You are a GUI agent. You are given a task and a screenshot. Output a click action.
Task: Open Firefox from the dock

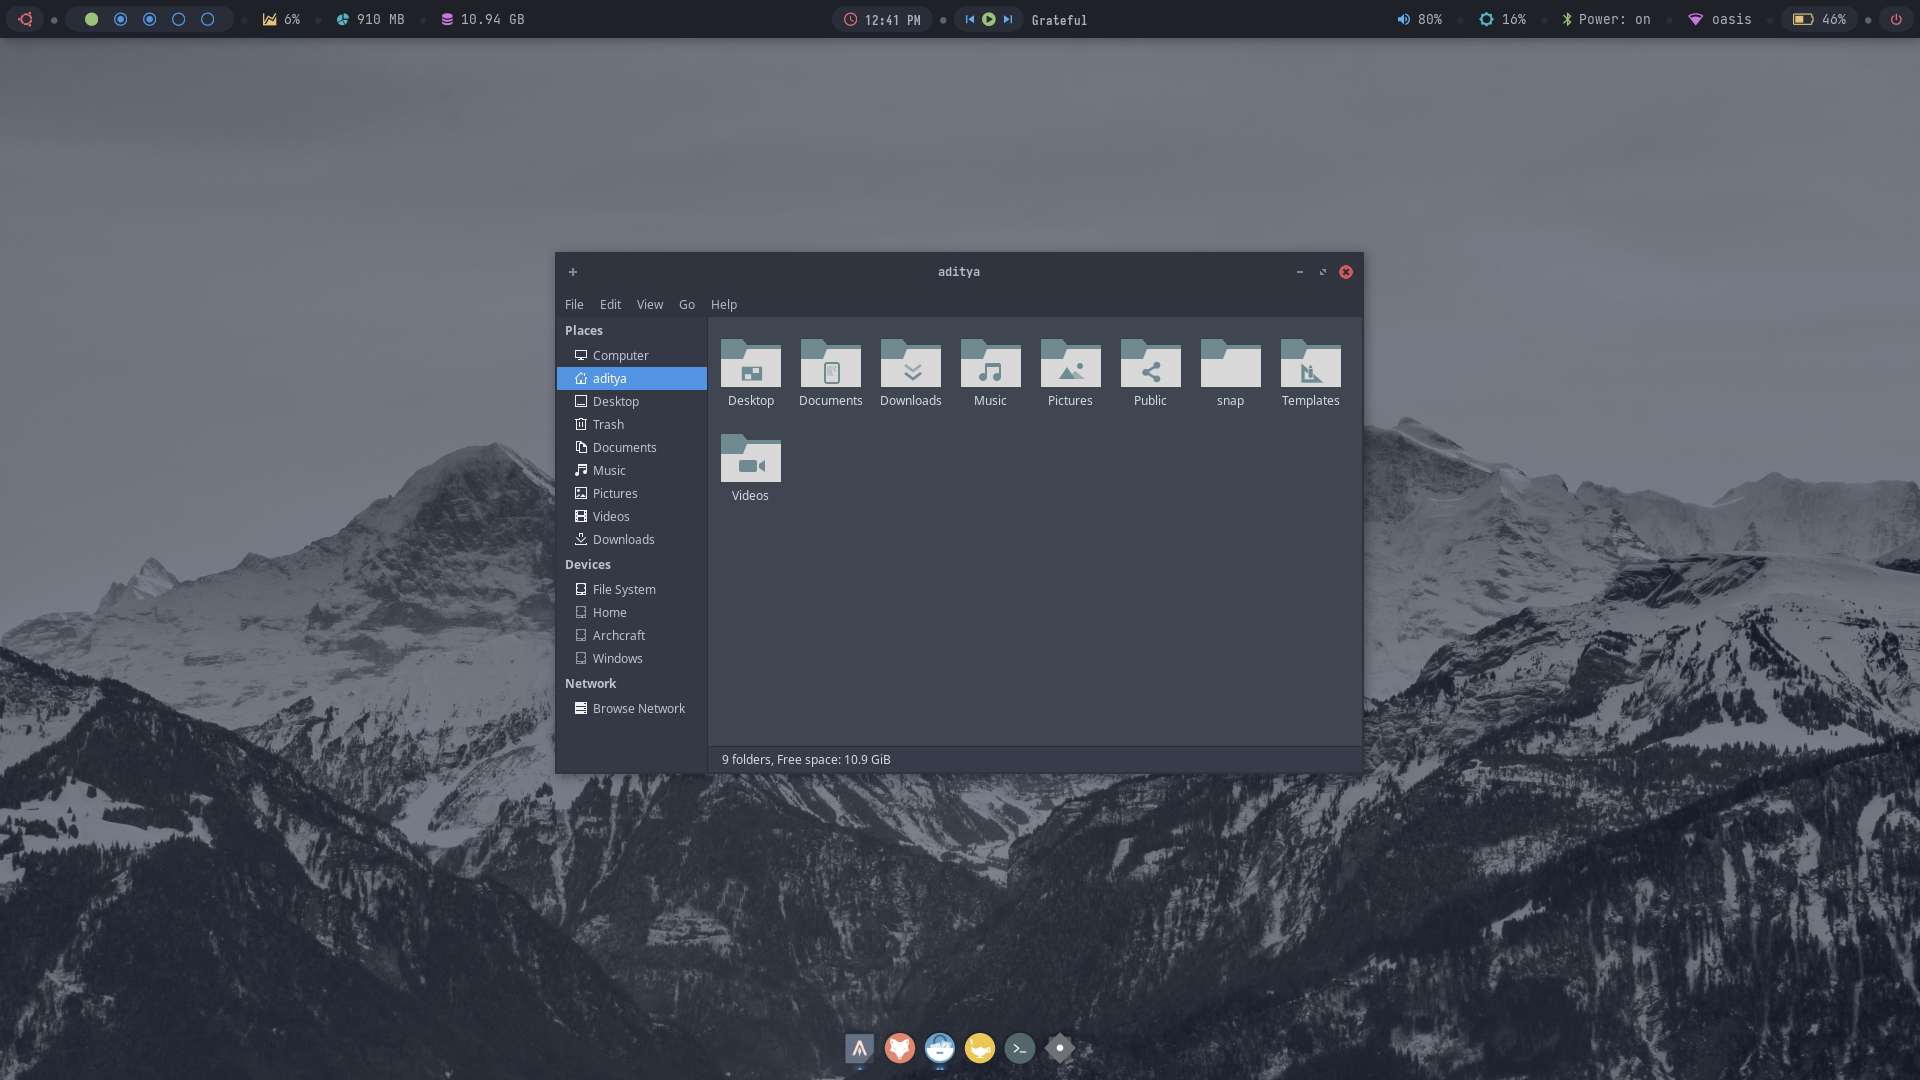point(899,1048)
